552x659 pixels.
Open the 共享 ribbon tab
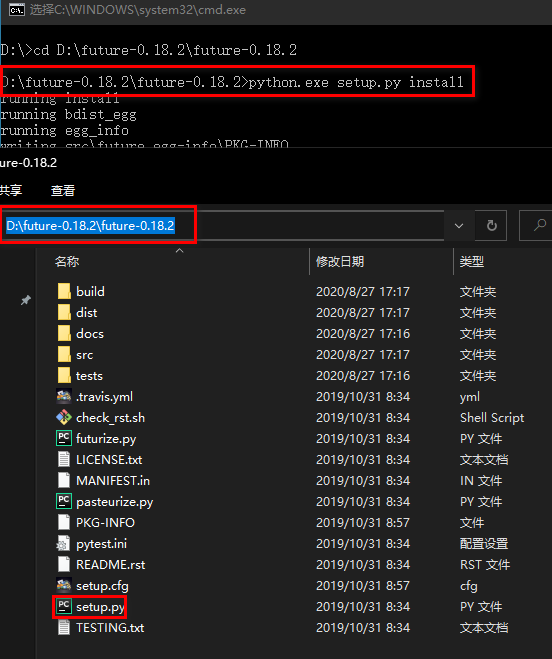click(11, 190)
